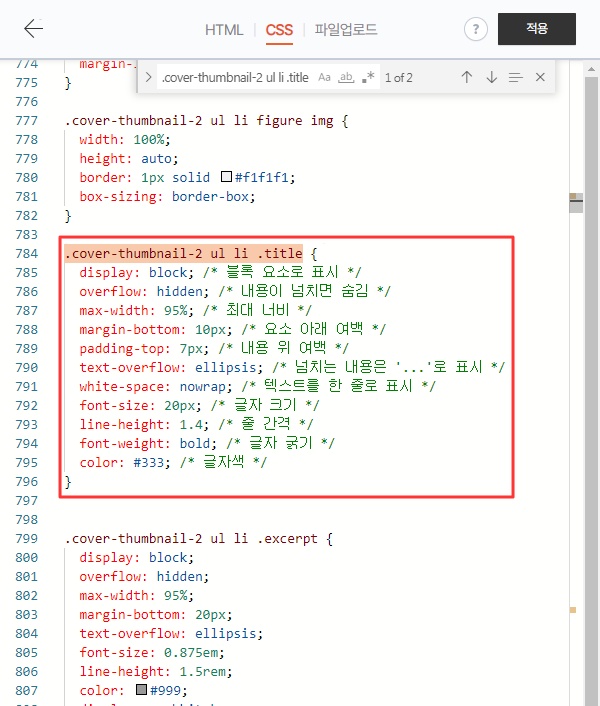Image resolution: width=600 pixels, height=706 pixels.
Task: Click 'max-width: 95%;' on line 787
Action: (136, 311)
